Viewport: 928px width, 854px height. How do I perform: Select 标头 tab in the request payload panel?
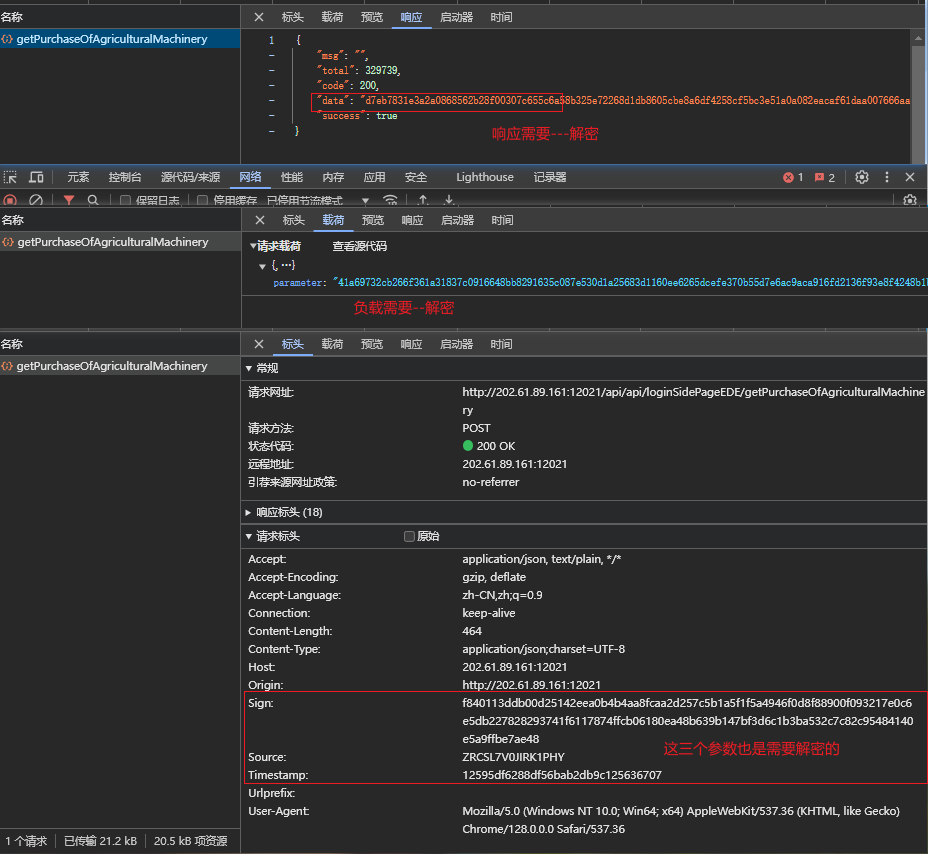pyautogui.click(x=294, y=220)
